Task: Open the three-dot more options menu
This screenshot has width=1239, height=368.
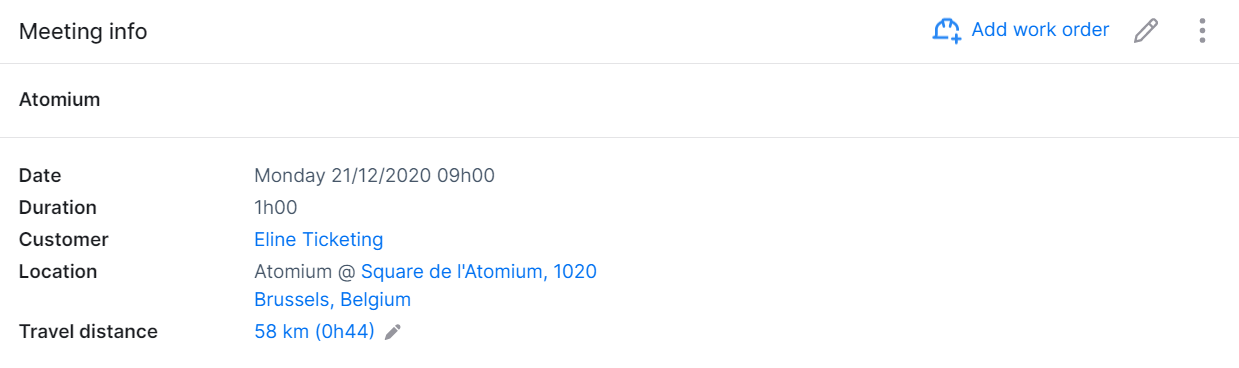Action: pyautogui.click(x=1202, y=31)
